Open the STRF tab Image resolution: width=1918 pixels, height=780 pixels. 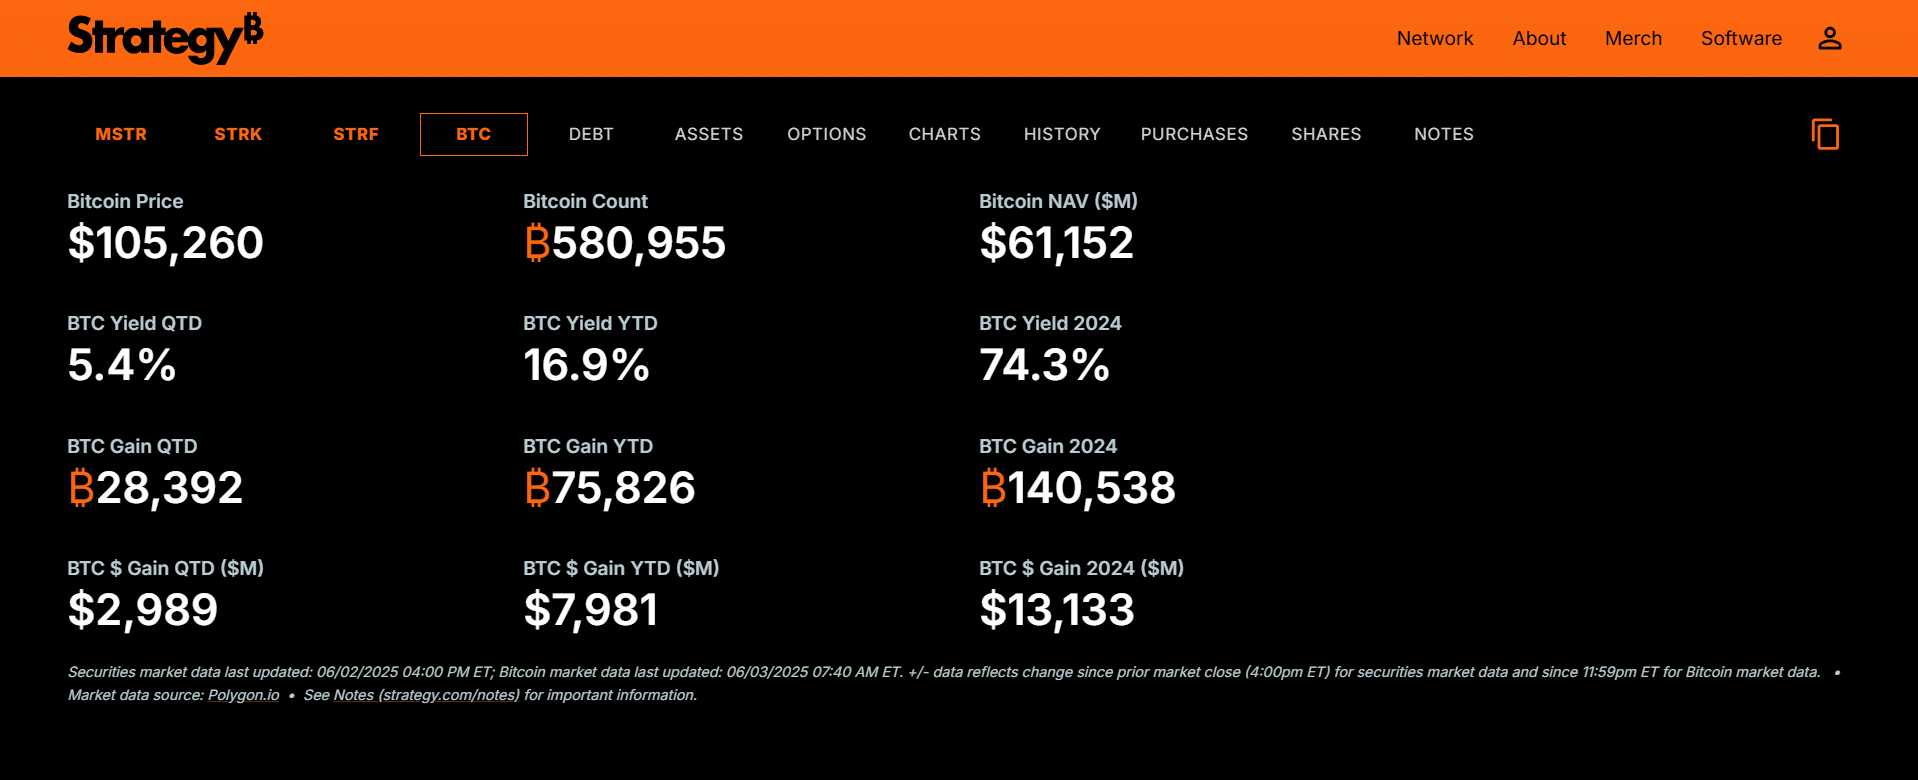pyautogui.click(x=356, y=134)
